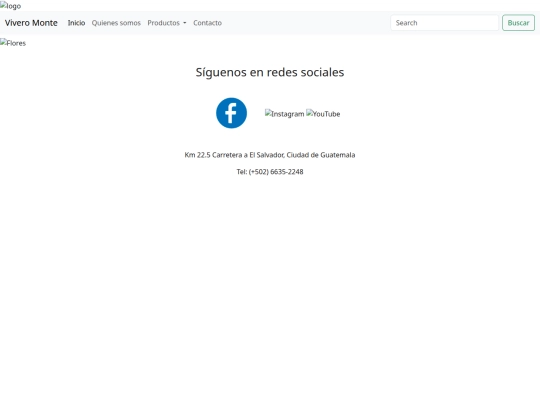Click the Tel: (+502) 6635-2248 text
Image resolution: width=540 pixels, height=405 pixels.
(270, 172)
